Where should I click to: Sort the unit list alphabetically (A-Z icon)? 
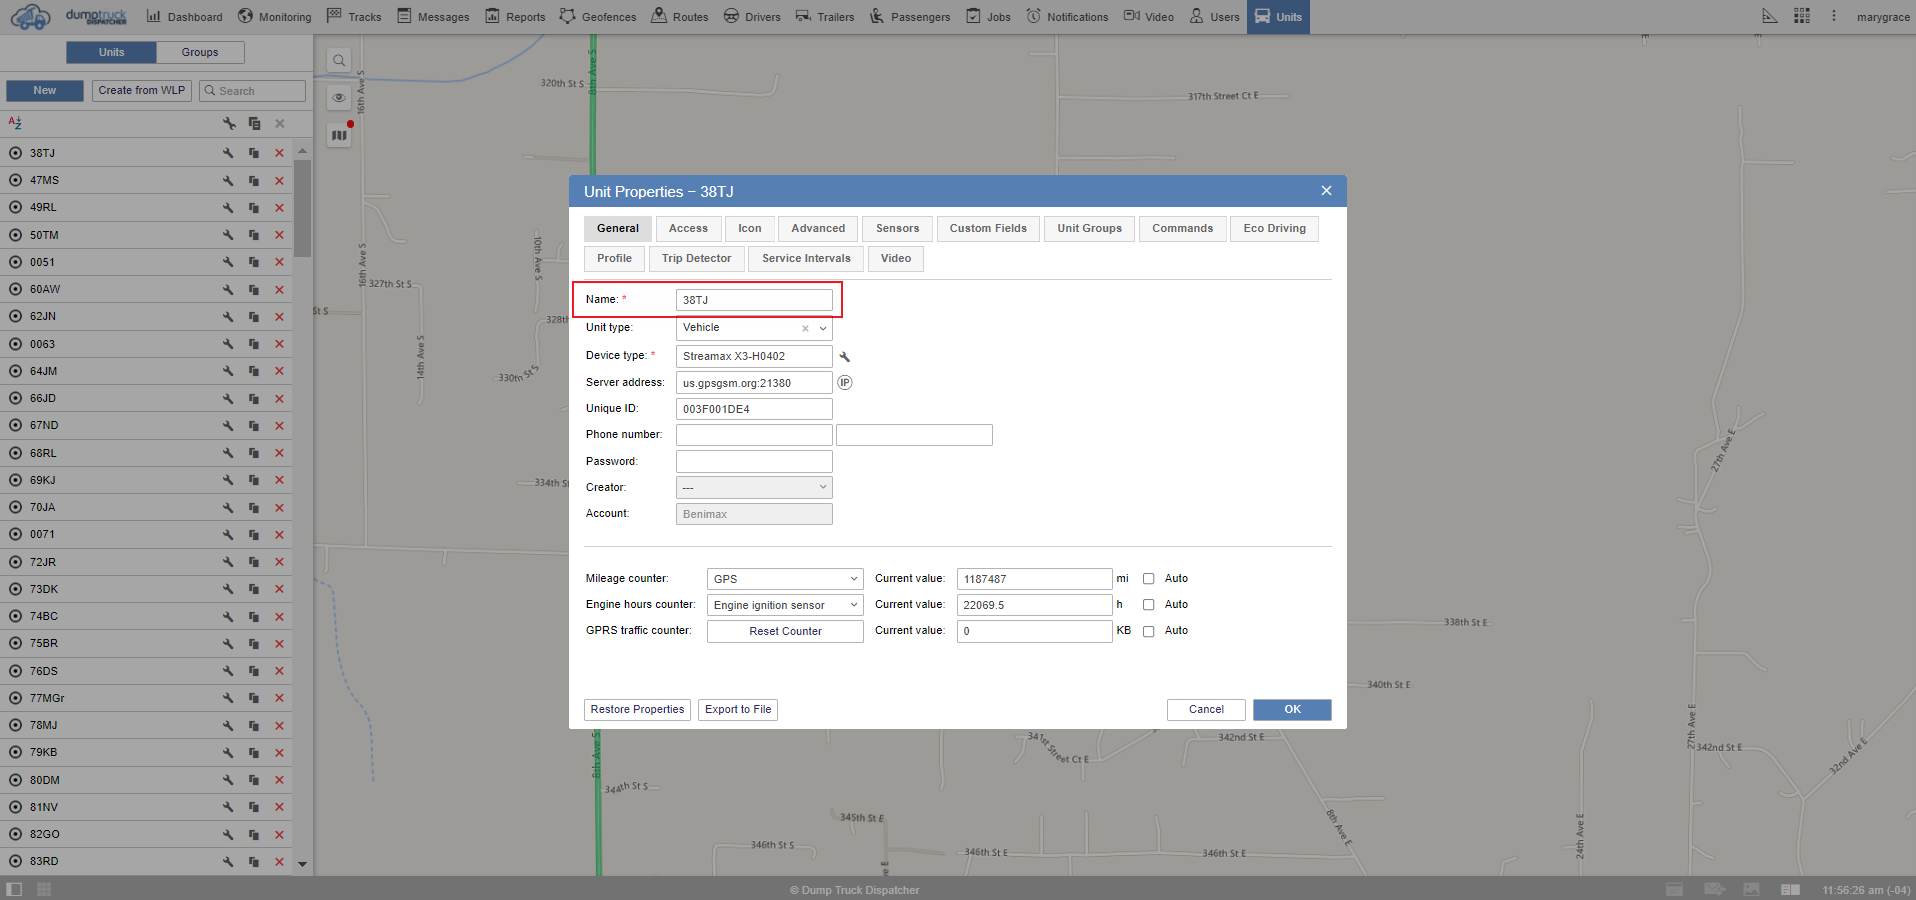[15, 123]
